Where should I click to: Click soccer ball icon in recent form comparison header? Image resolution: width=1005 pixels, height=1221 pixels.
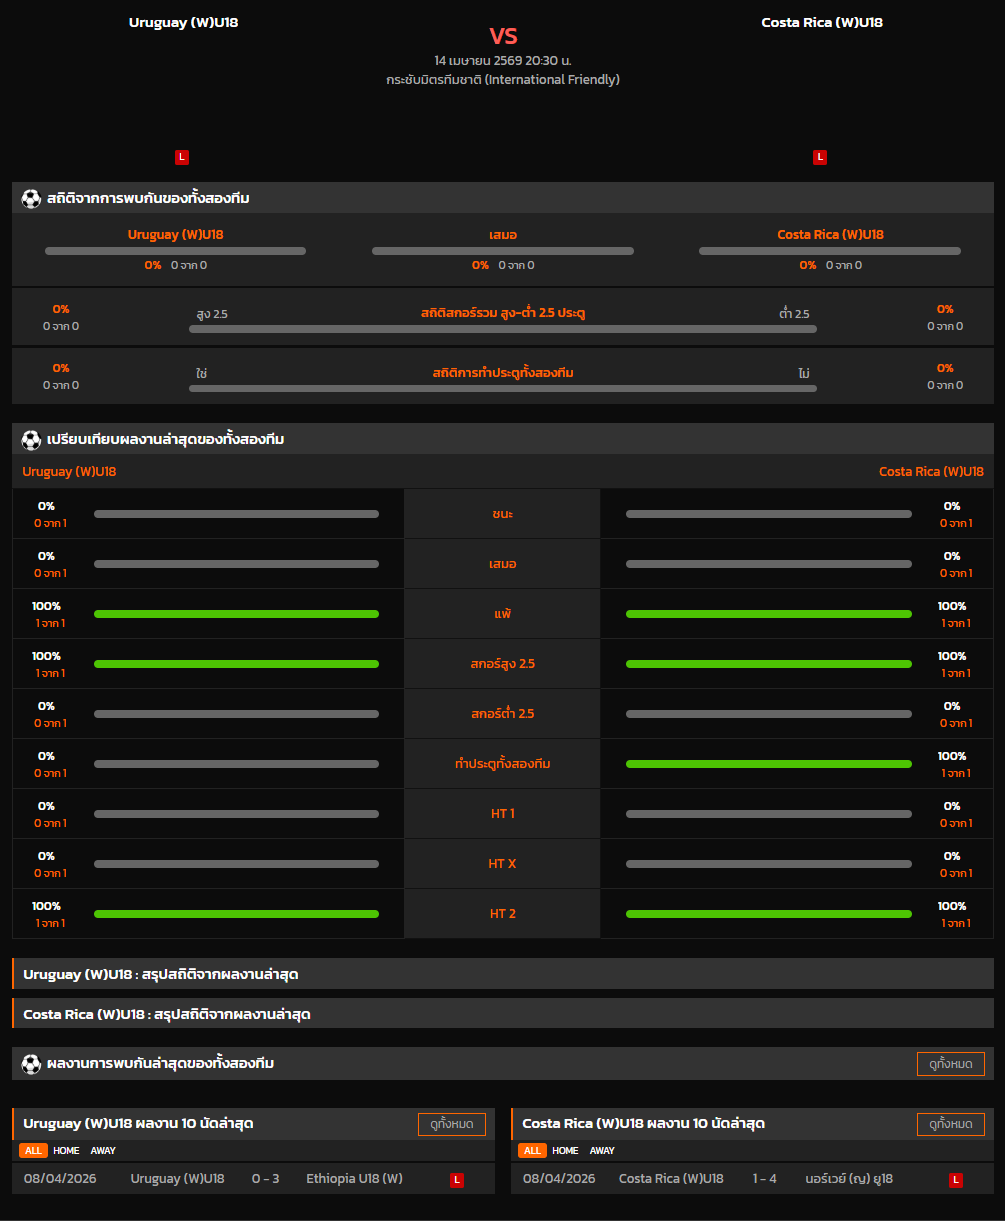coord(31,439)
